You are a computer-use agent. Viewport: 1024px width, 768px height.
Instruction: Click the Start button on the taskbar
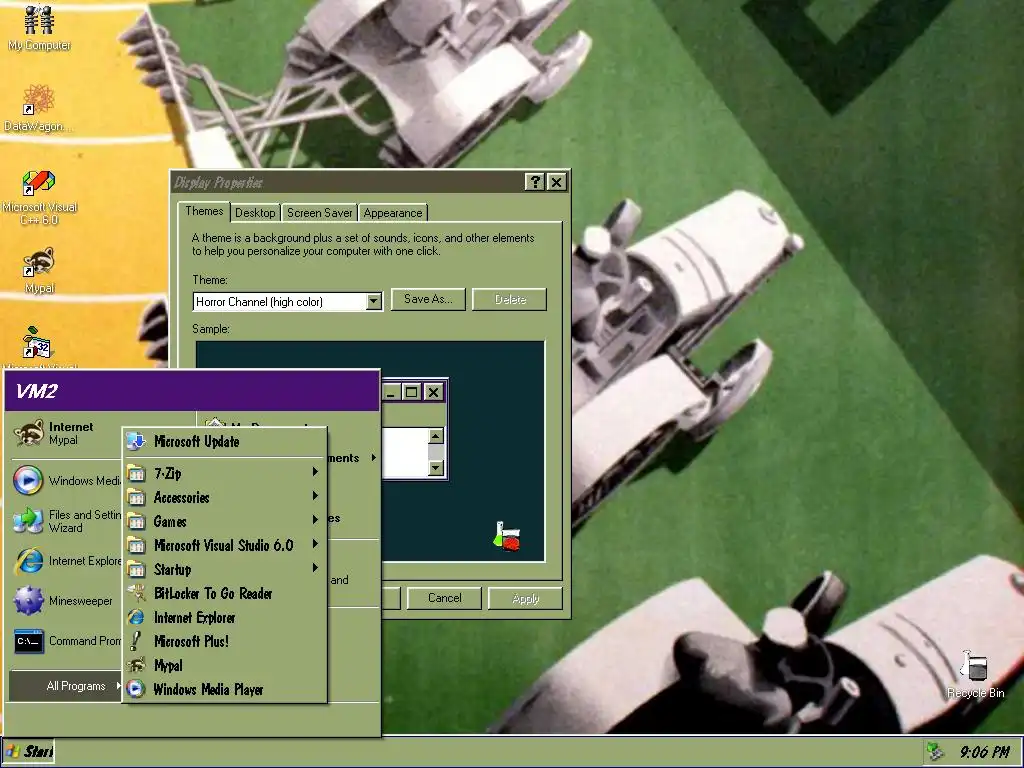[x=29, y=752]
